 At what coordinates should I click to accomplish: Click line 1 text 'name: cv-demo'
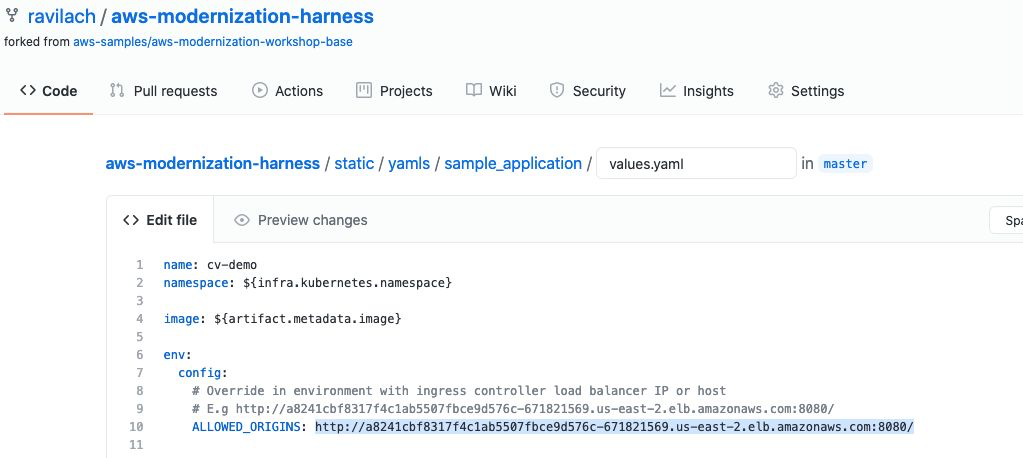click(210, 265)
